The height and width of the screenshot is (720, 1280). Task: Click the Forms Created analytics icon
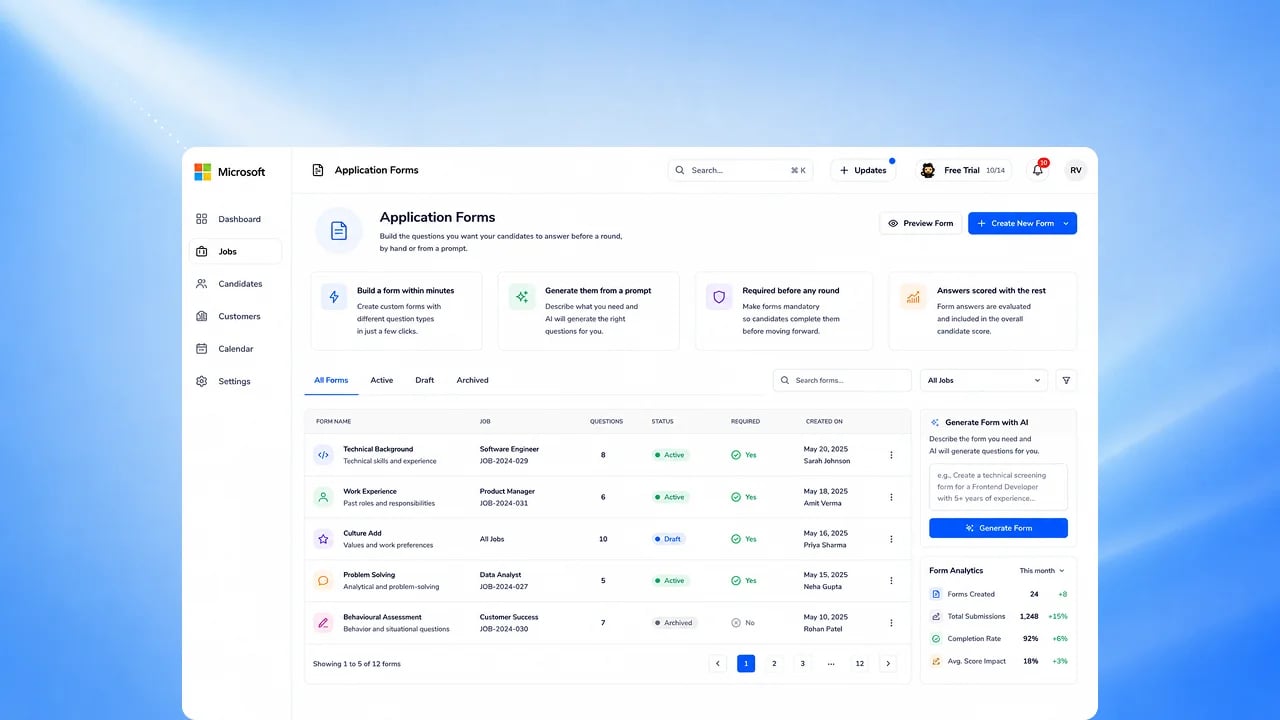[x=936, y=594]
